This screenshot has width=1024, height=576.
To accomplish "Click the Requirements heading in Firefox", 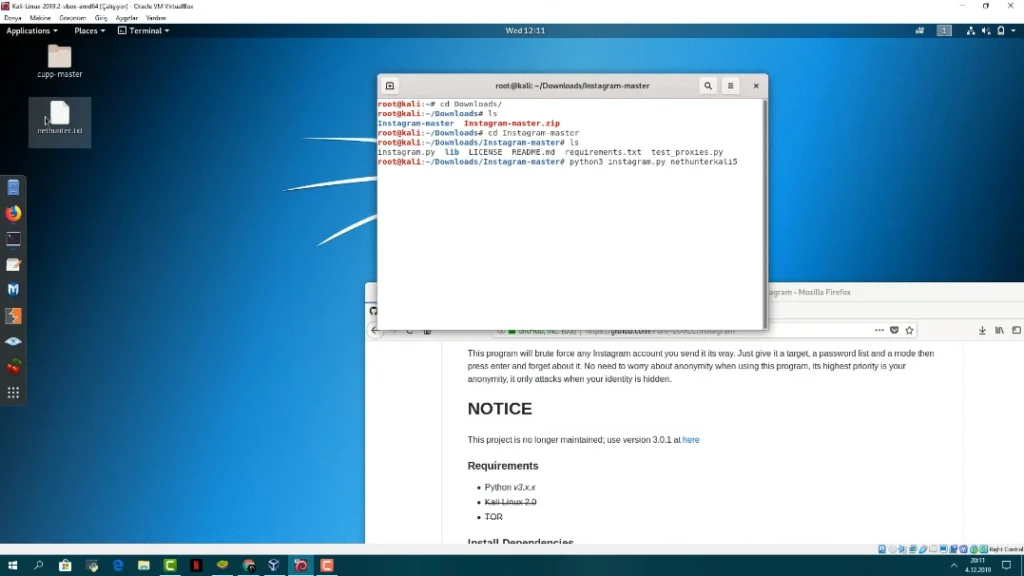I will [503, 466].
